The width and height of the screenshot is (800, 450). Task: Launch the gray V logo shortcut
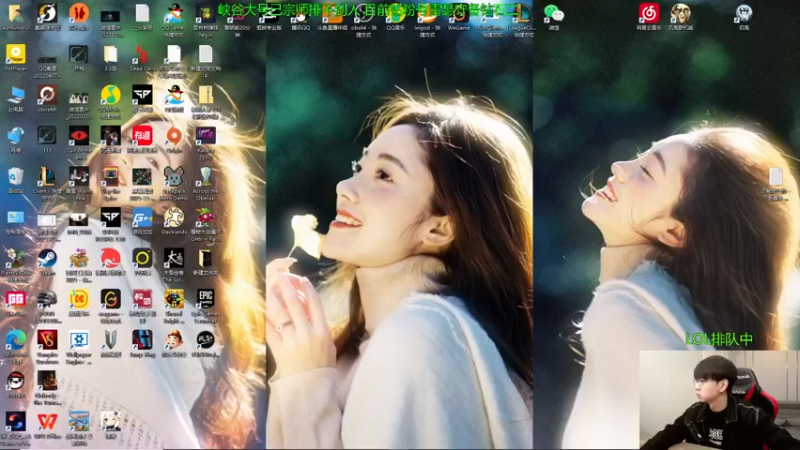pos(110,340)
